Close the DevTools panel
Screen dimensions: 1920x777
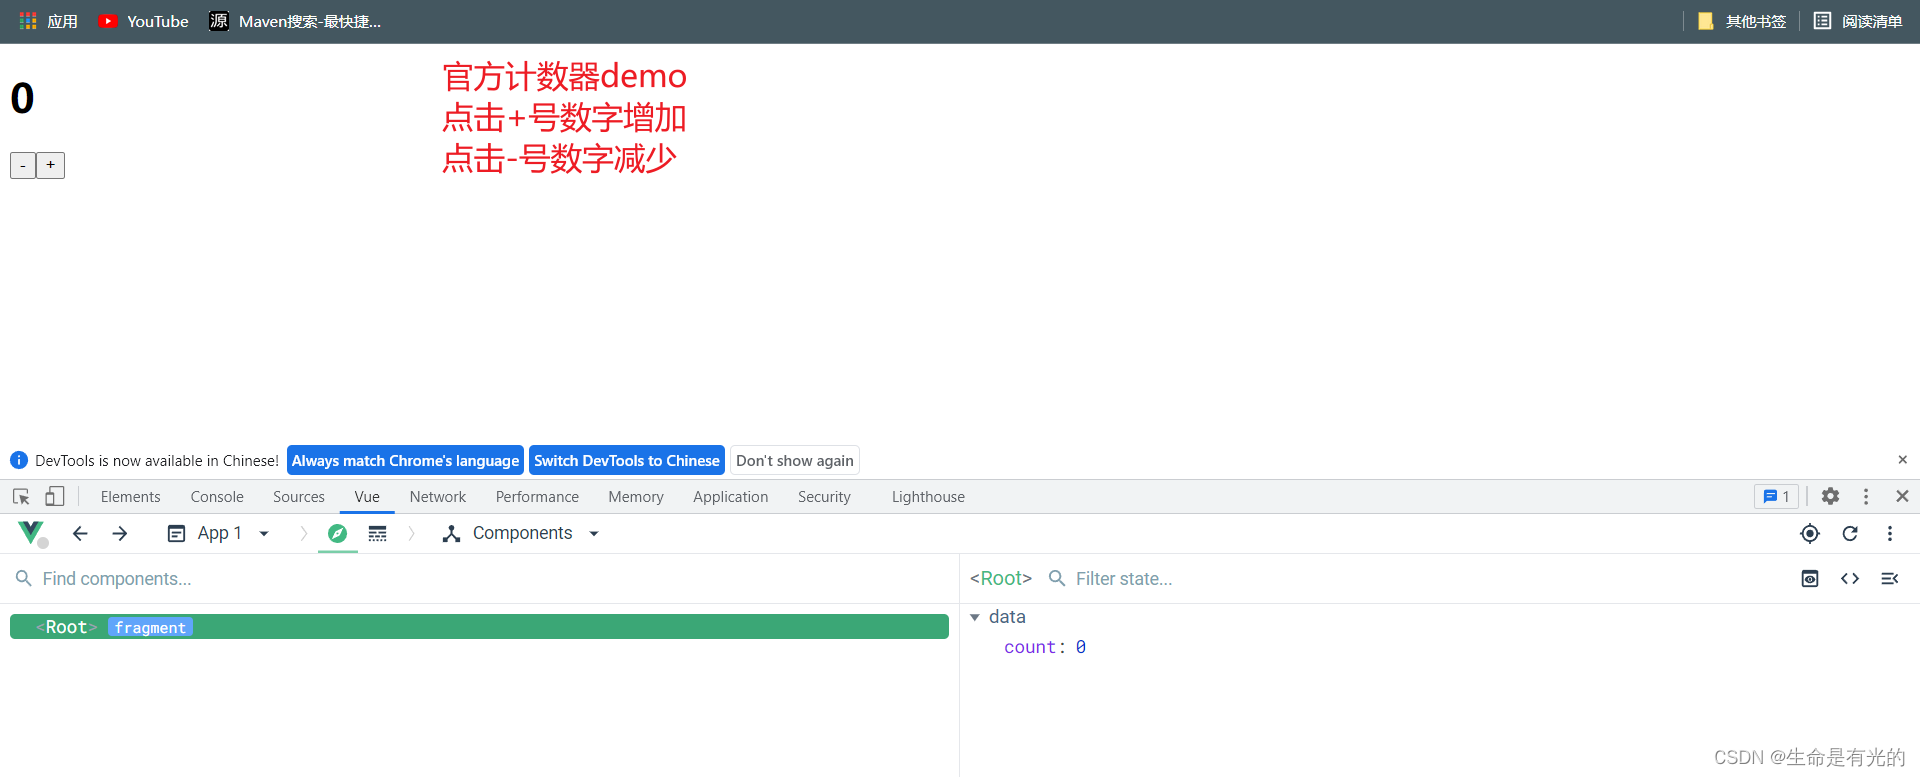(1902, 496)
